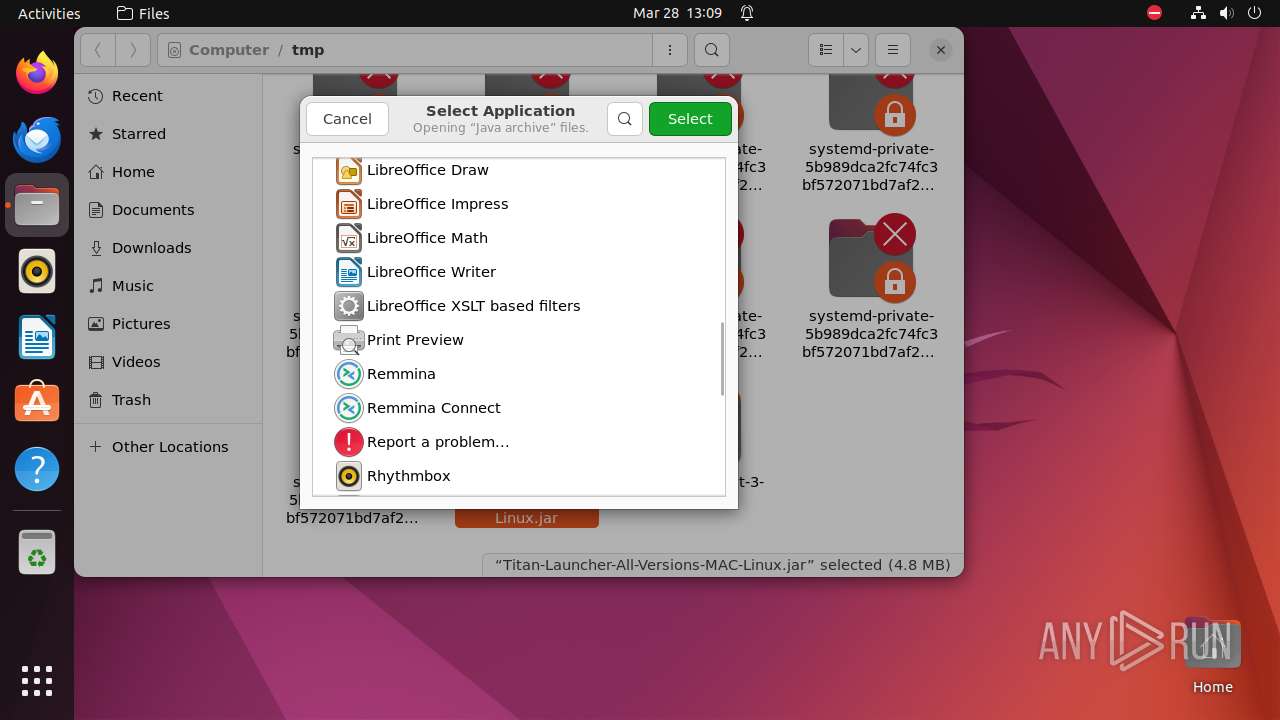The height and width of the screenshot is (720, 1280).
Task: Open Documents in Files sidebar
Action: [168, 210]
